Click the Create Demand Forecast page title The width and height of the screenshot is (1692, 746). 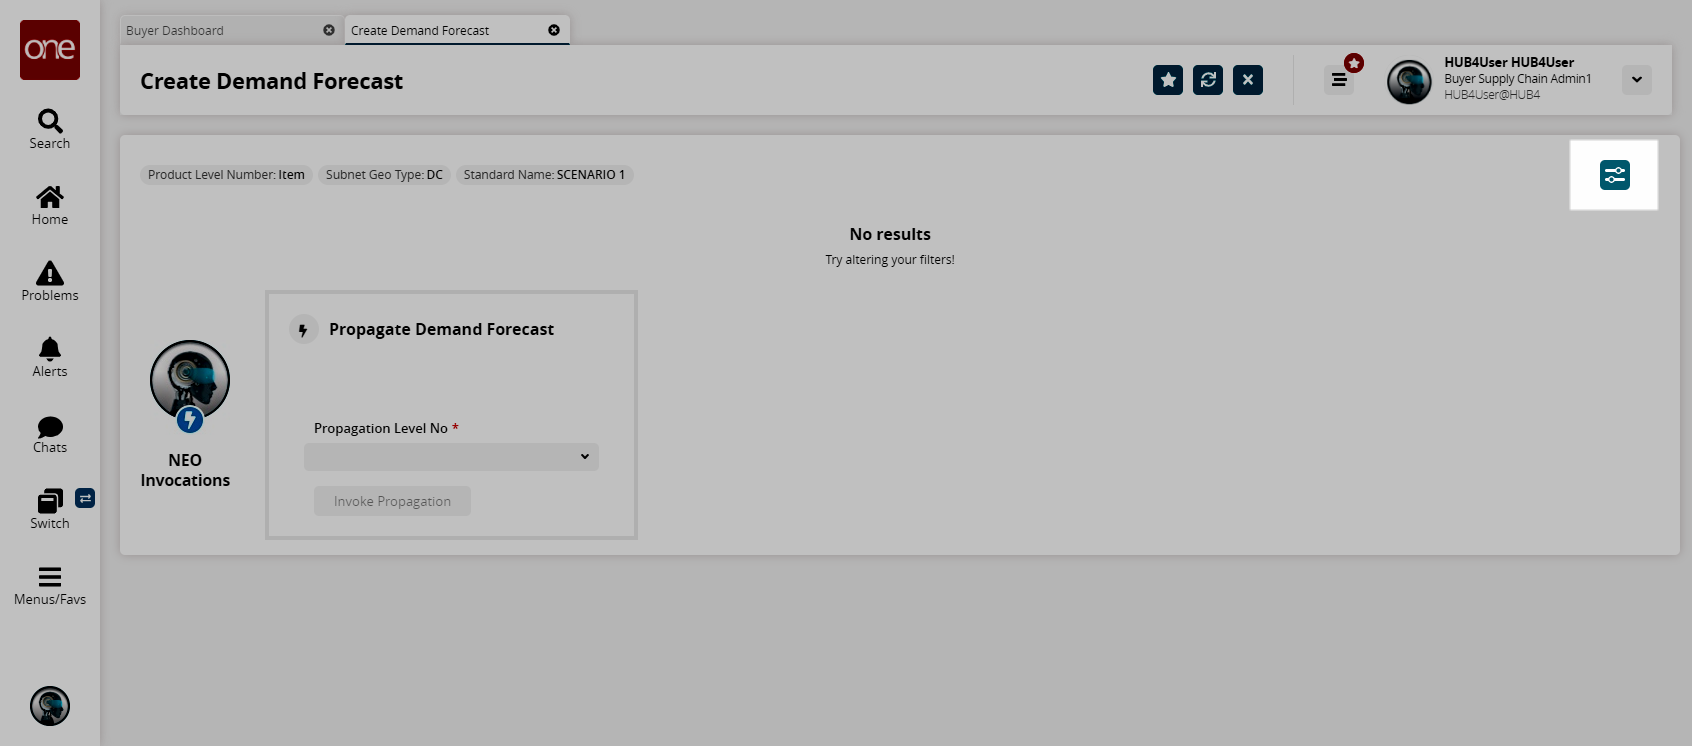coord(271,81)
